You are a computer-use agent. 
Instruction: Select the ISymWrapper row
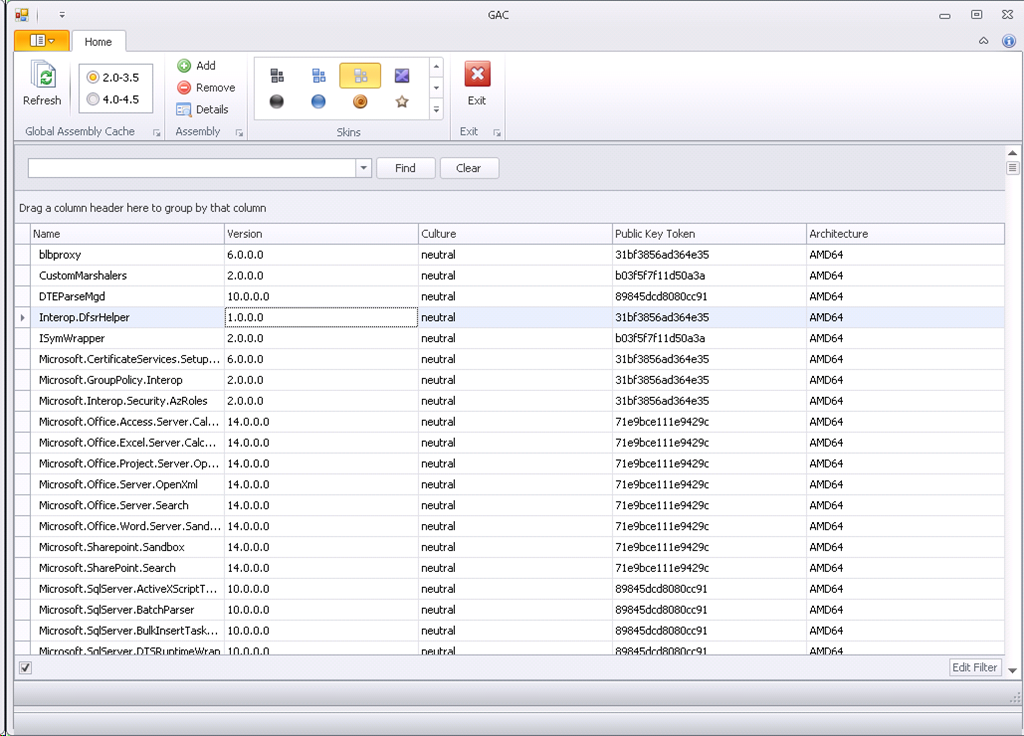coord(509,338)
